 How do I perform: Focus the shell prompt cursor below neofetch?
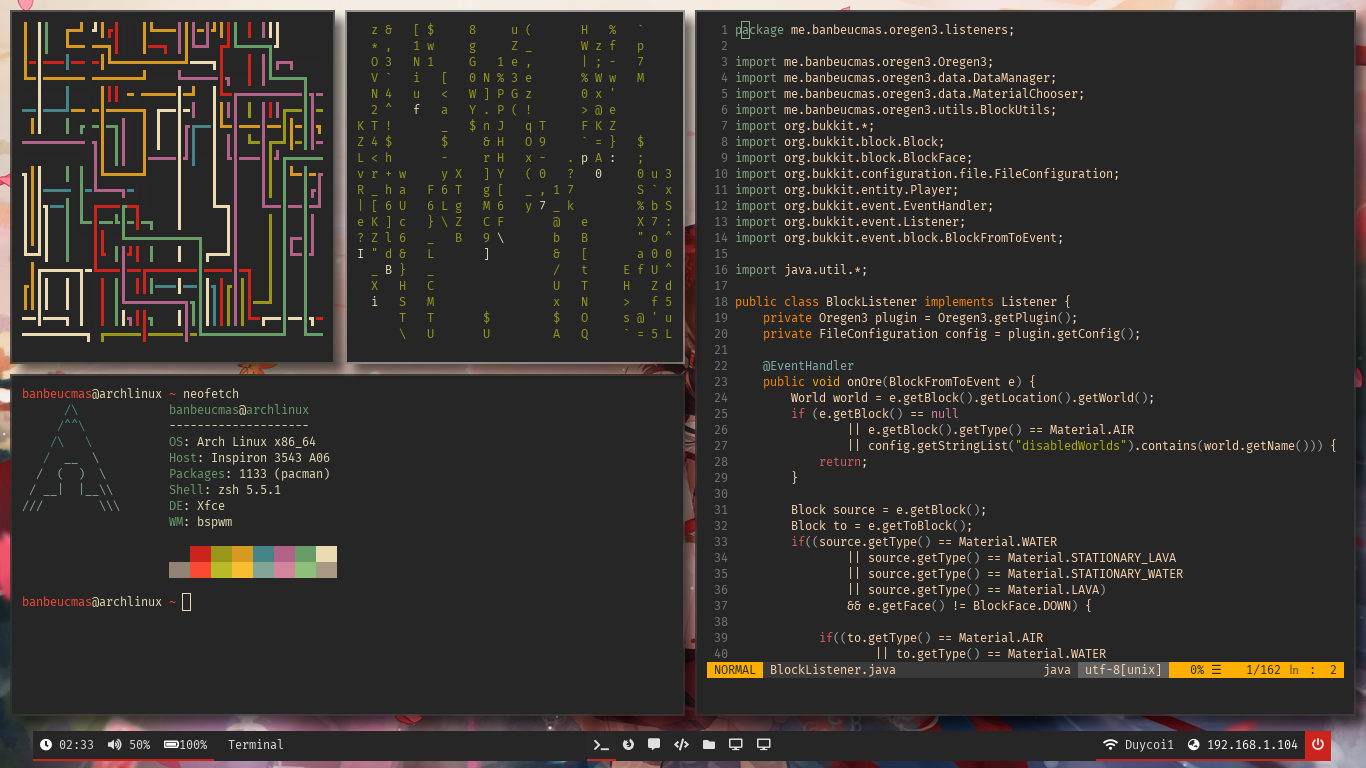tap(186, 602)
